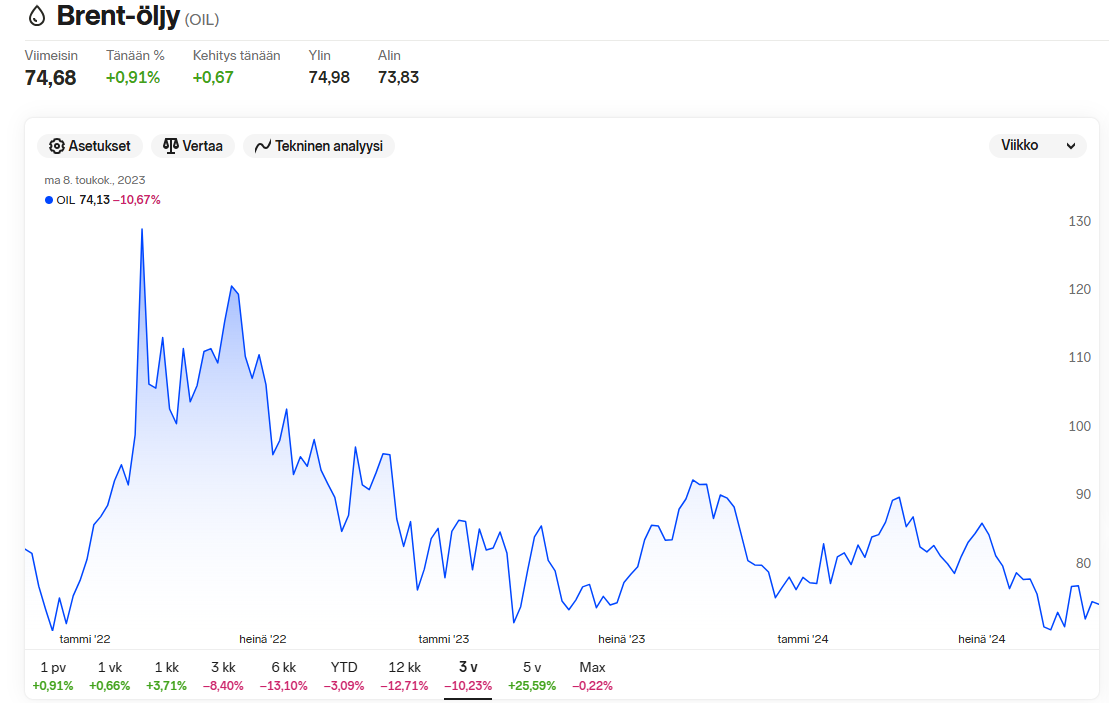
Task: Click Kehitys tänään value +0,67
Action: pos(213,78)
